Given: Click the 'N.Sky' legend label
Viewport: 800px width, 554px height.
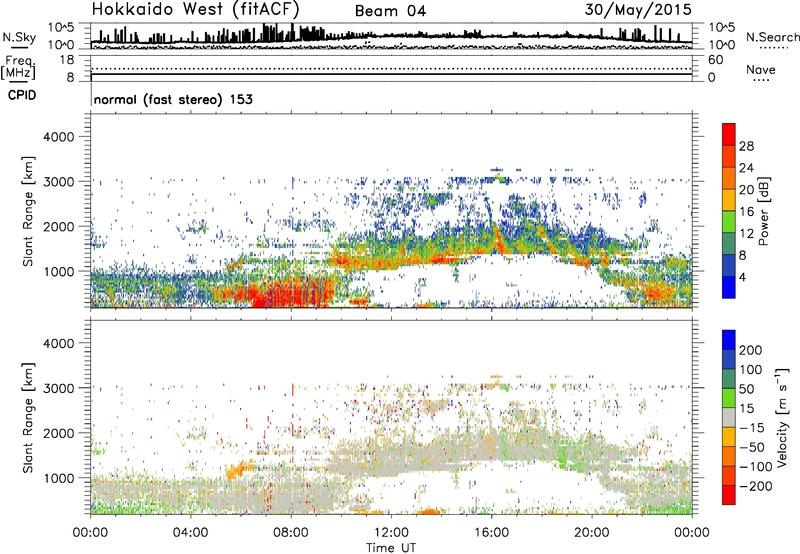Looking at the screenshot, I should point(19,37).
